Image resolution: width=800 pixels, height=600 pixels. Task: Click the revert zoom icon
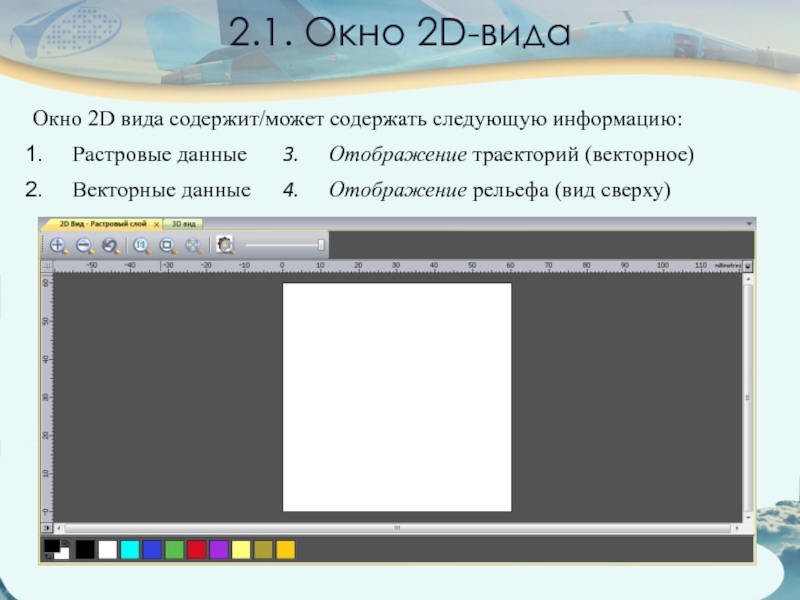(x=110, y=245)
